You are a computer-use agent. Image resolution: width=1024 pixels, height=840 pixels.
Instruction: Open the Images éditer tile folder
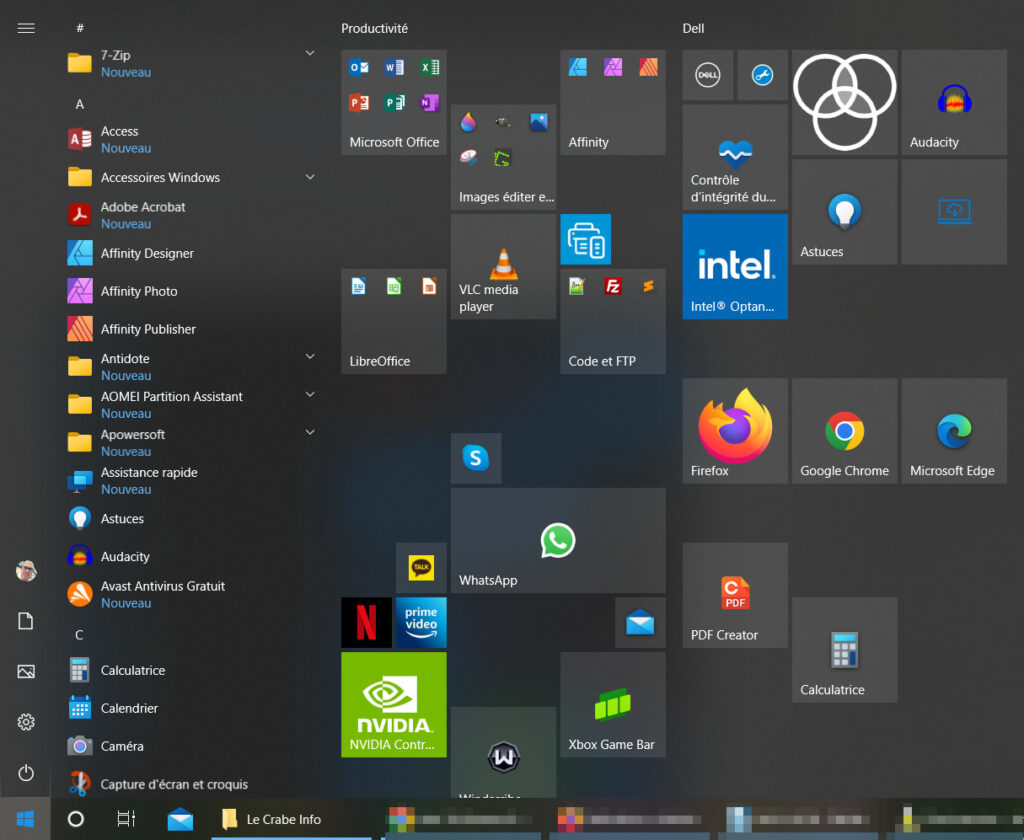point(503,157)
